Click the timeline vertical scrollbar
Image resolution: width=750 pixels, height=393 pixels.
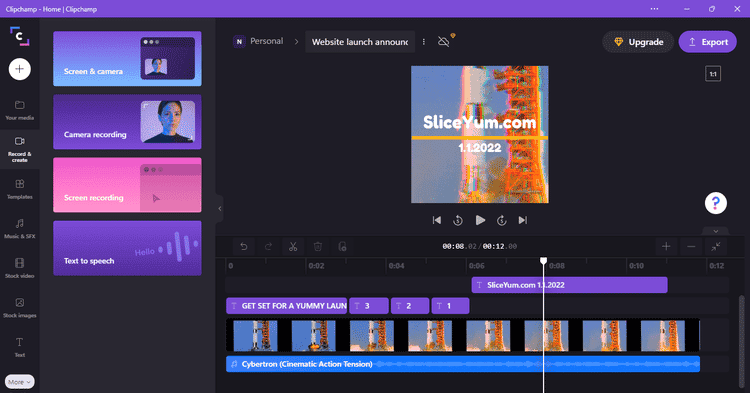click(742, 341)
